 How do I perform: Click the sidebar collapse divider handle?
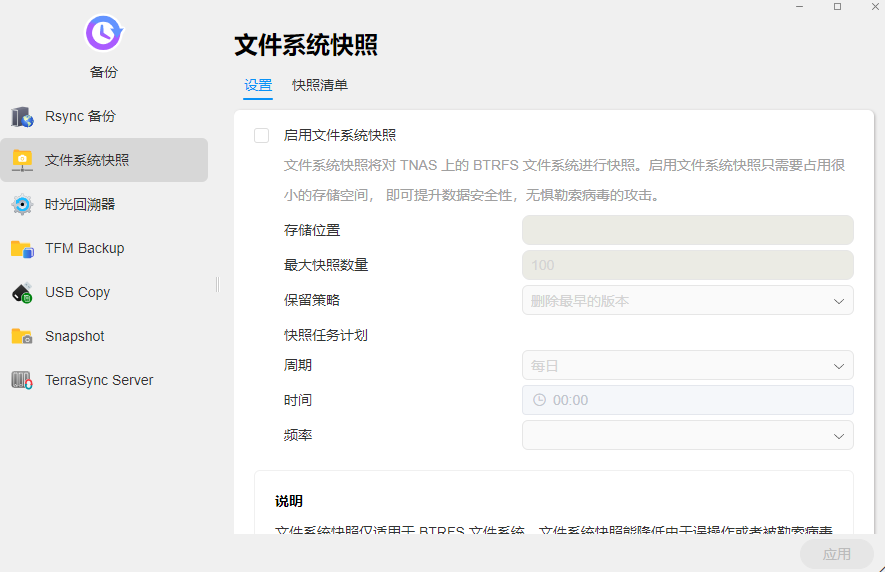tap(217, 285)
